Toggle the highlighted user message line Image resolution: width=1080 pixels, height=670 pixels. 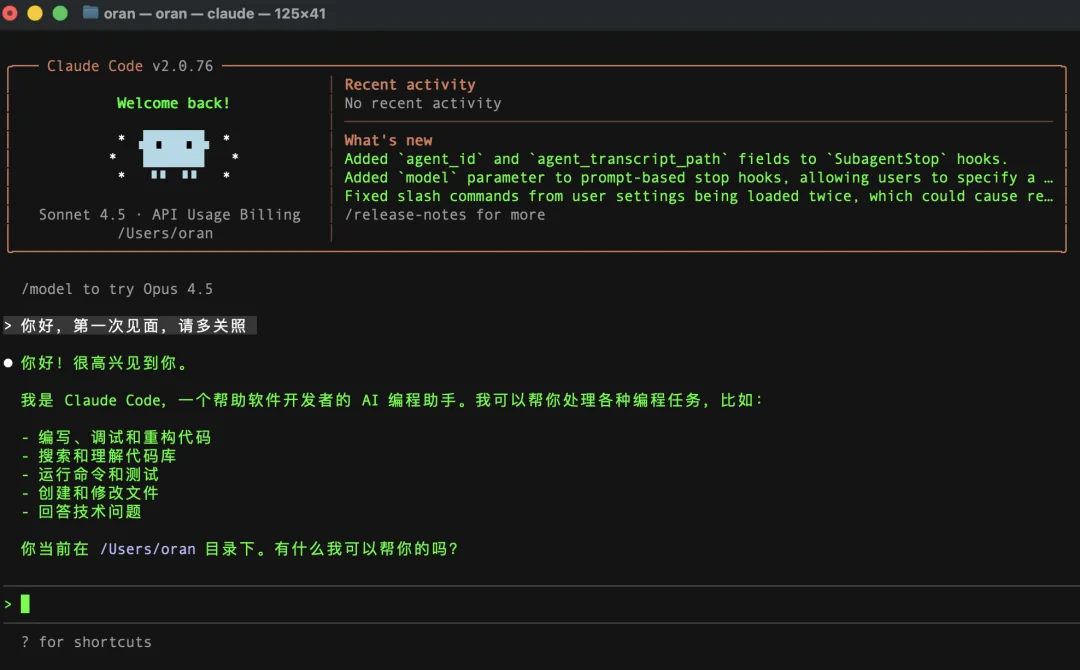coord(130,325)
